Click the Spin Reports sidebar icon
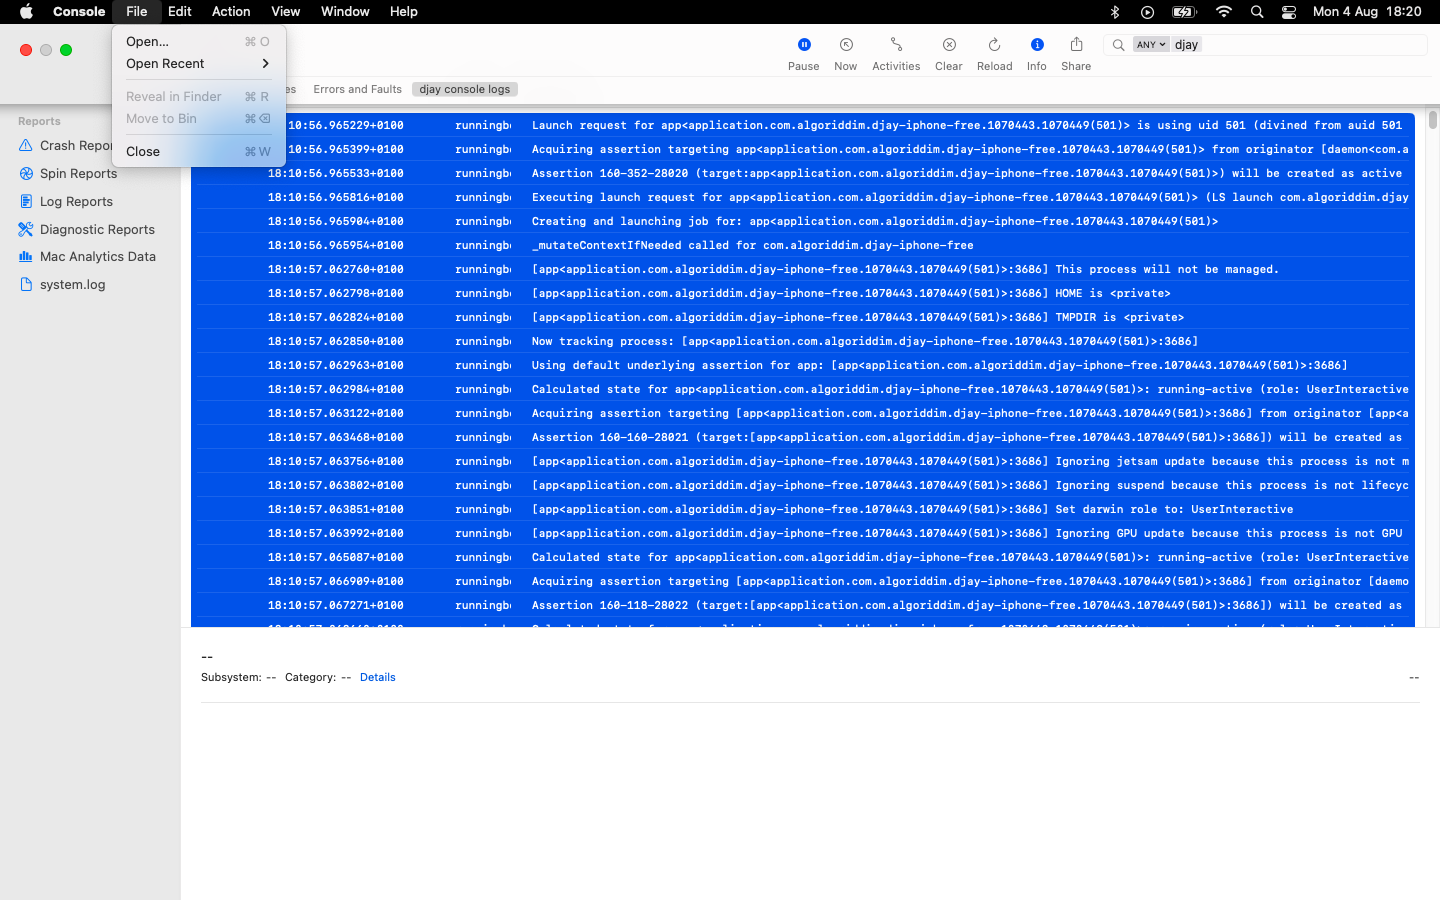Image resolution: width=1440 pixels, height=900 pixels. pos(26,173)
